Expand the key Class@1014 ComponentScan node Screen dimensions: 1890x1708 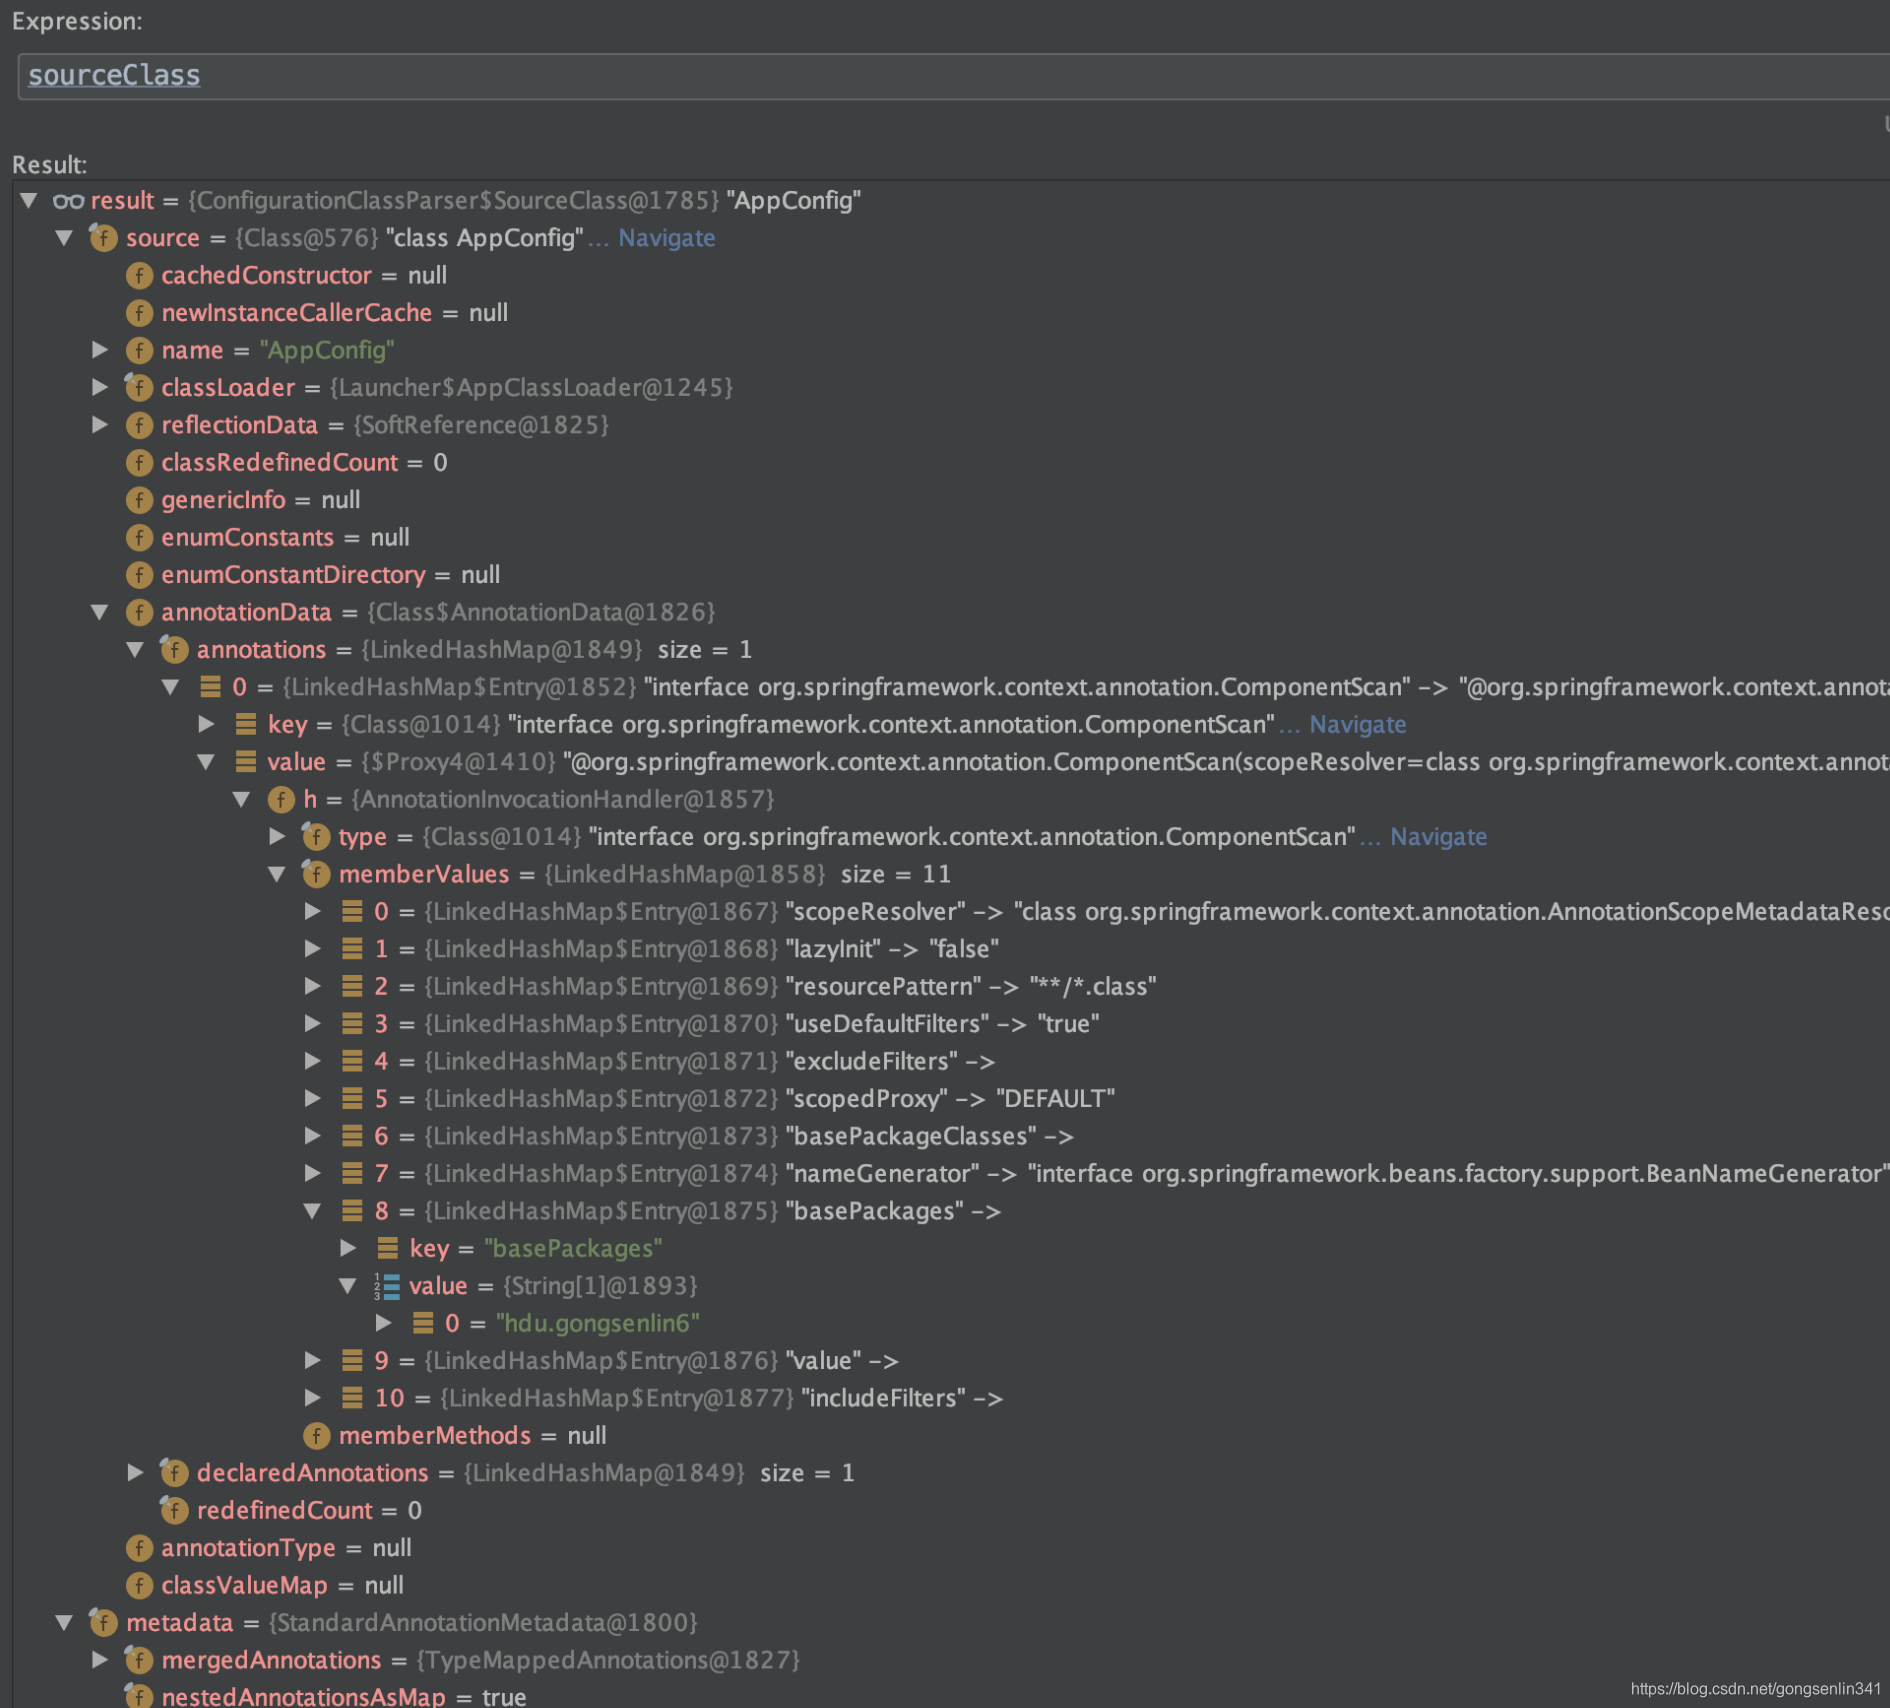(207, 724)
